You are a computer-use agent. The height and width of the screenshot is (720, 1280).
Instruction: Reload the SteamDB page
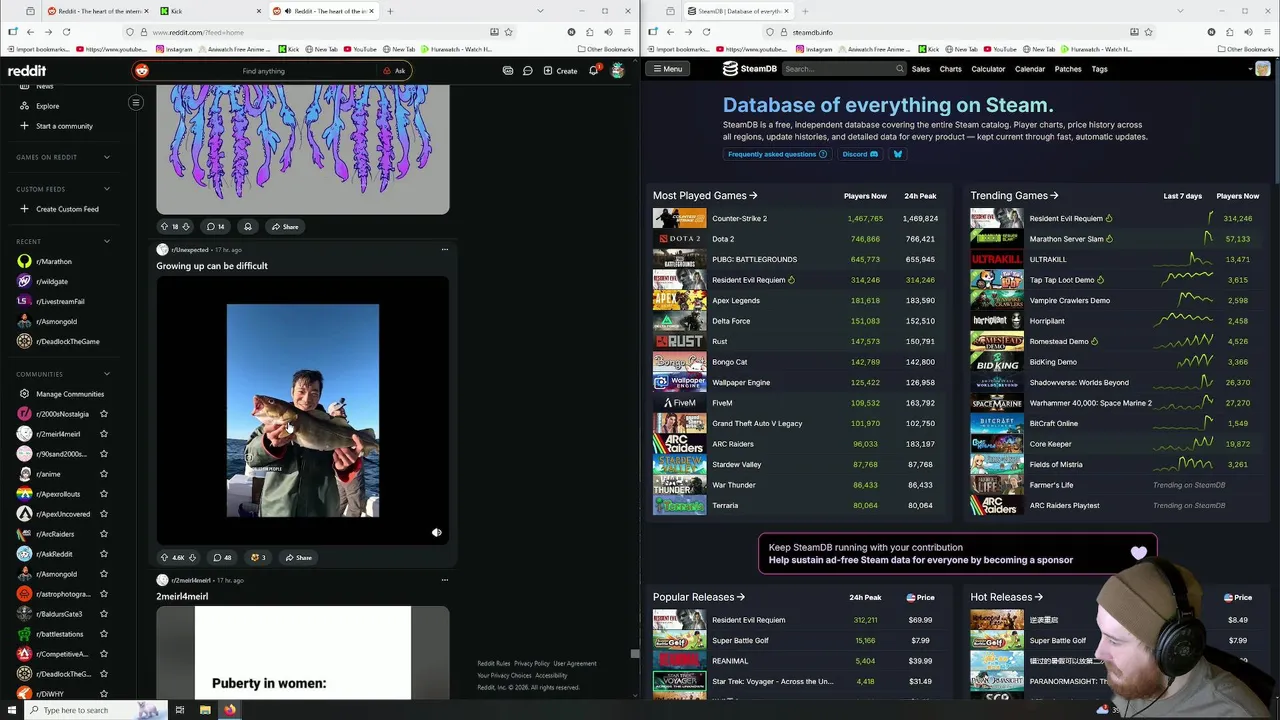coord(706,32)
